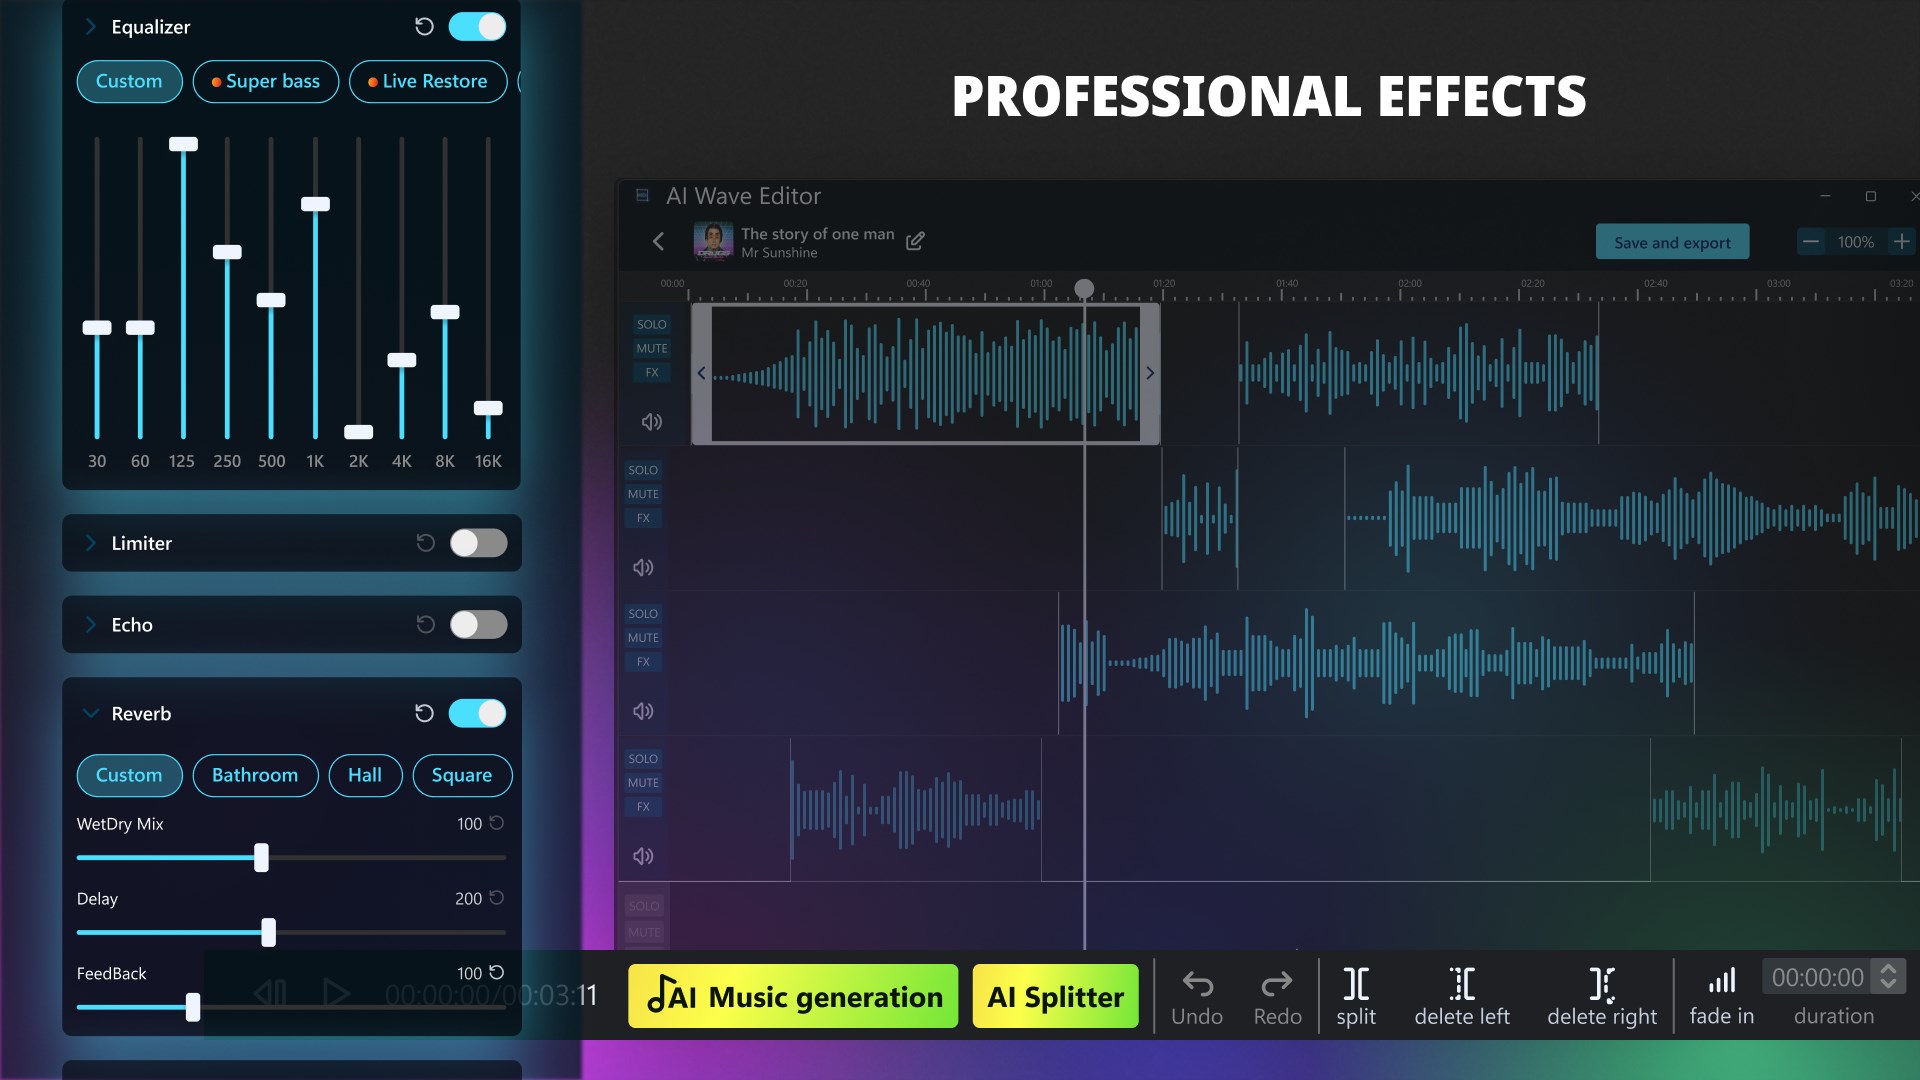The image size is (1920, 1080).
Task: Click the fade in icon
Action: 1721,981
